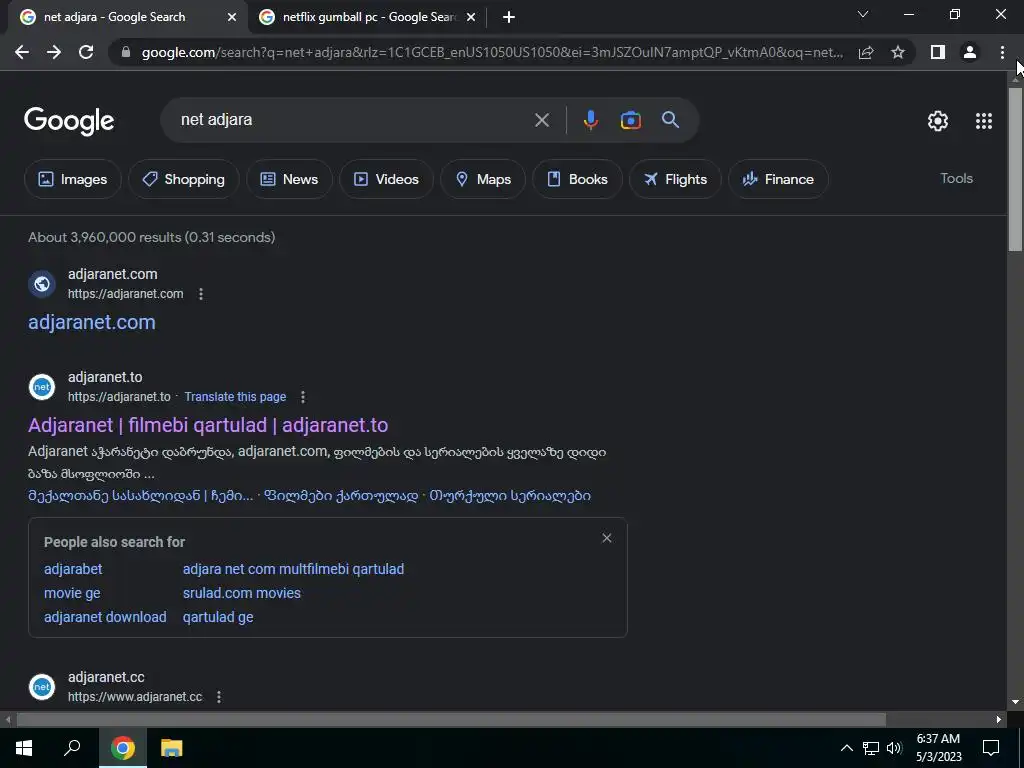Open ფილმები ქართულად sitelink
This screenshot has height=768, width=1024.
341,496
